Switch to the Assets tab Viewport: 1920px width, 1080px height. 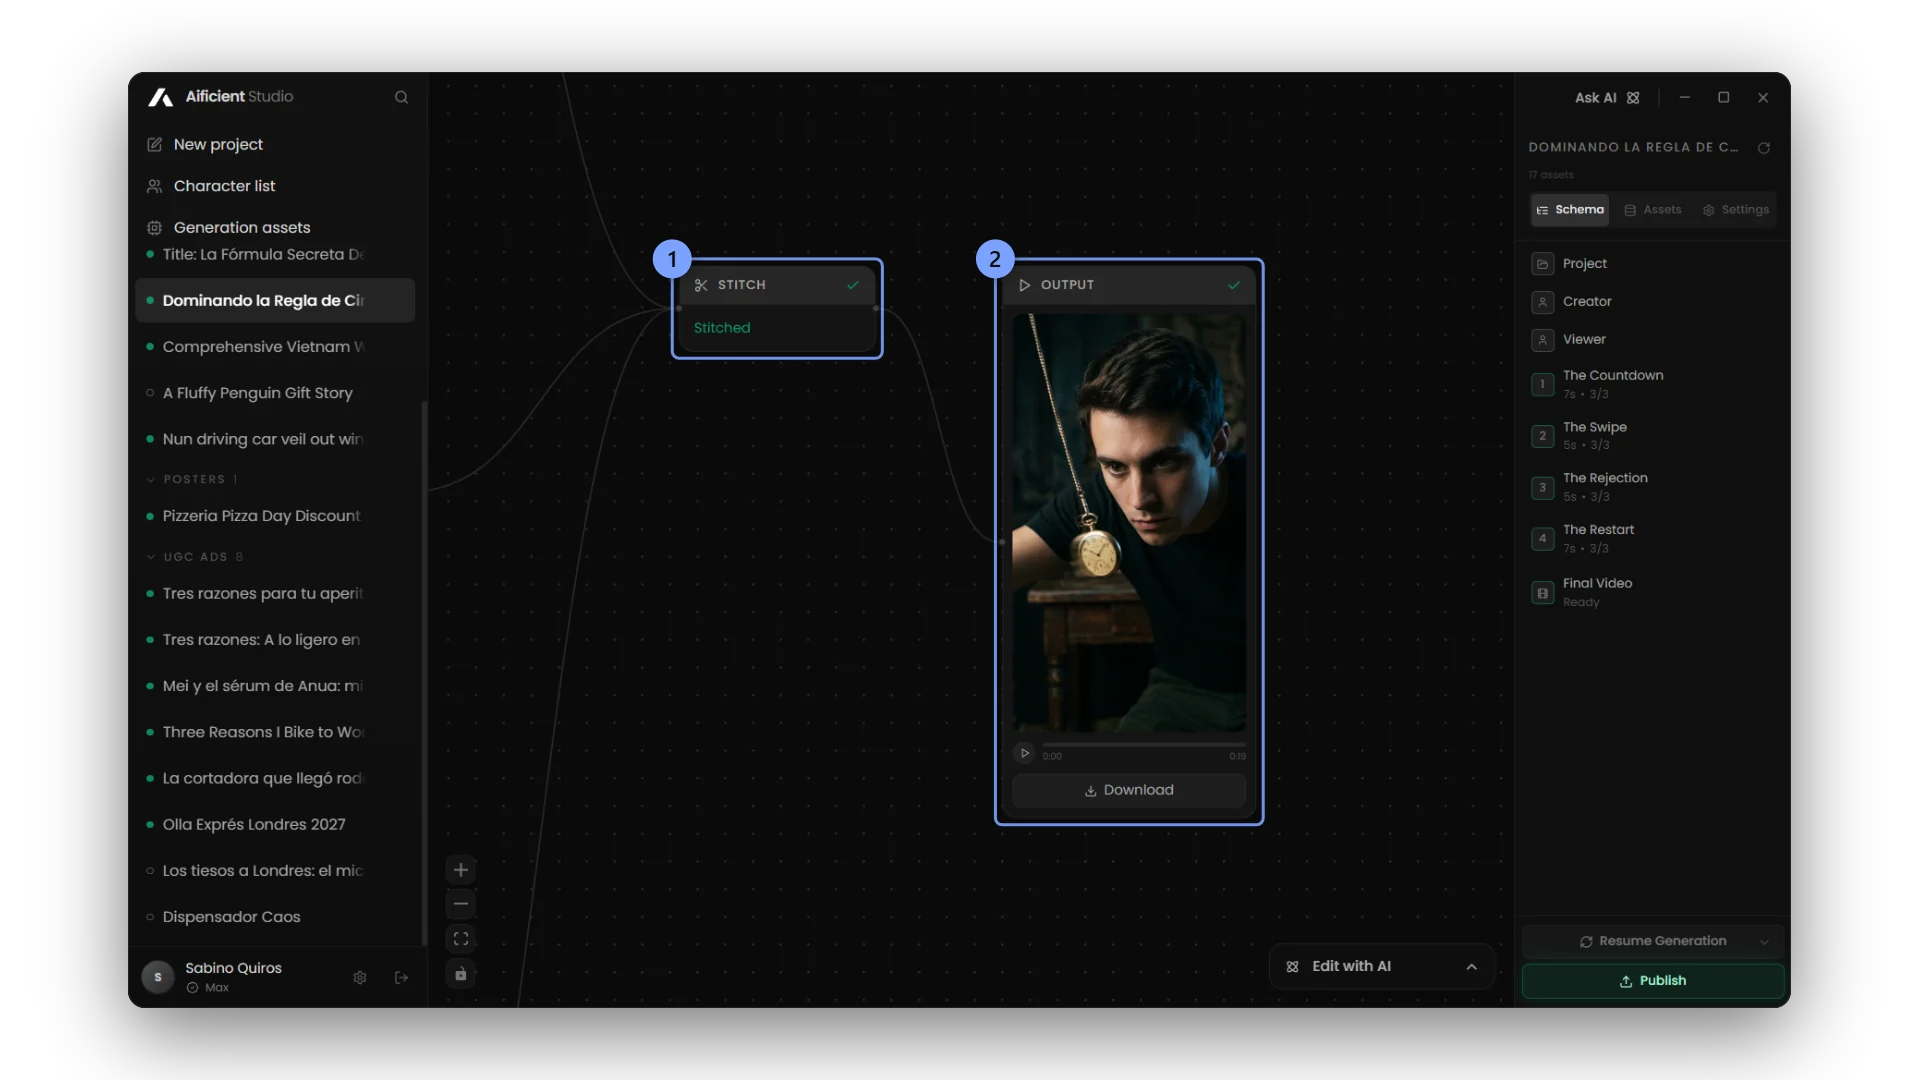[1653, 210]
